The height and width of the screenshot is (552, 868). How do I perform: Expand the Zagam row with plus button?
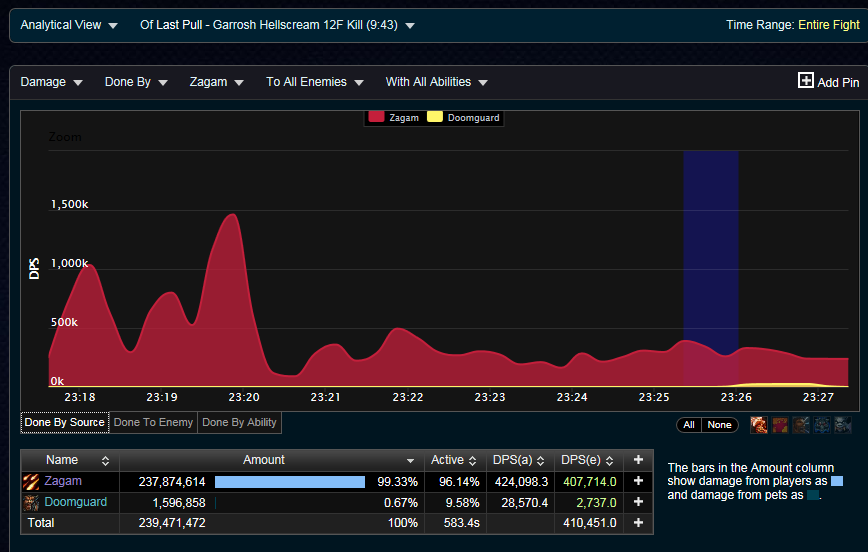638,481
